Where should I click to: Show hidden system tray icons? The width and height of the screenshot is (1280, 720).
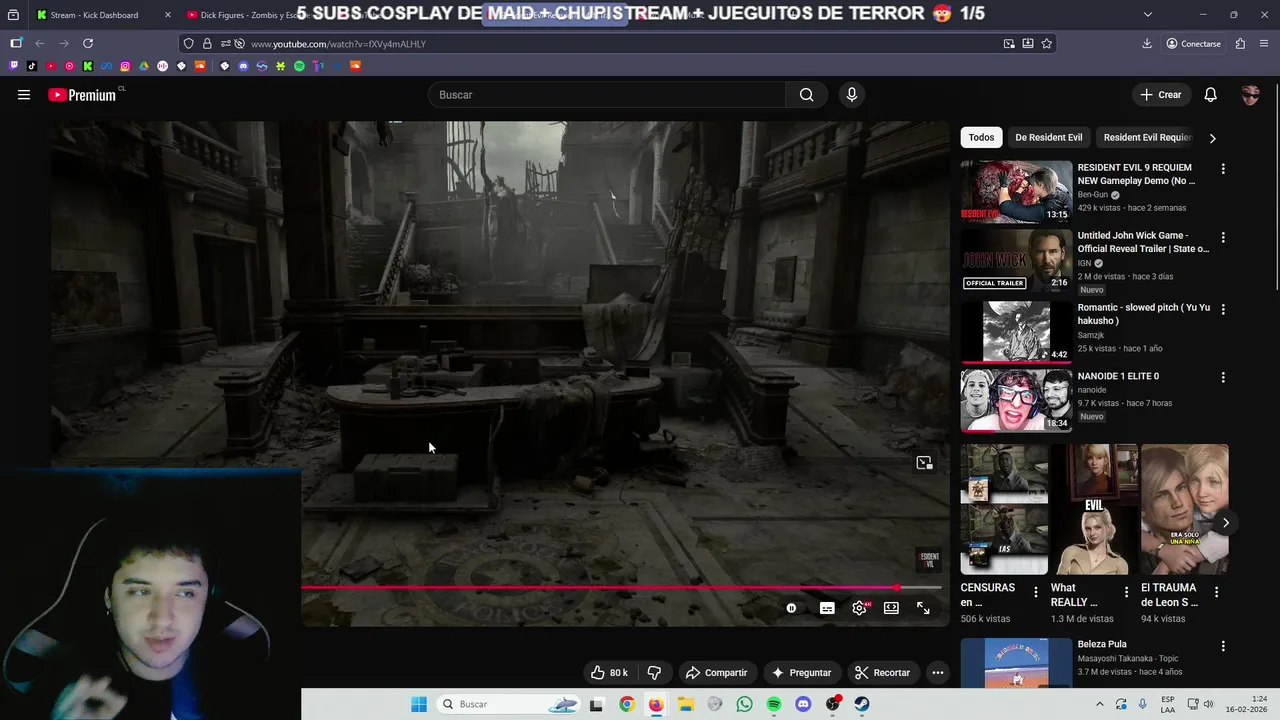point(1100,704)
